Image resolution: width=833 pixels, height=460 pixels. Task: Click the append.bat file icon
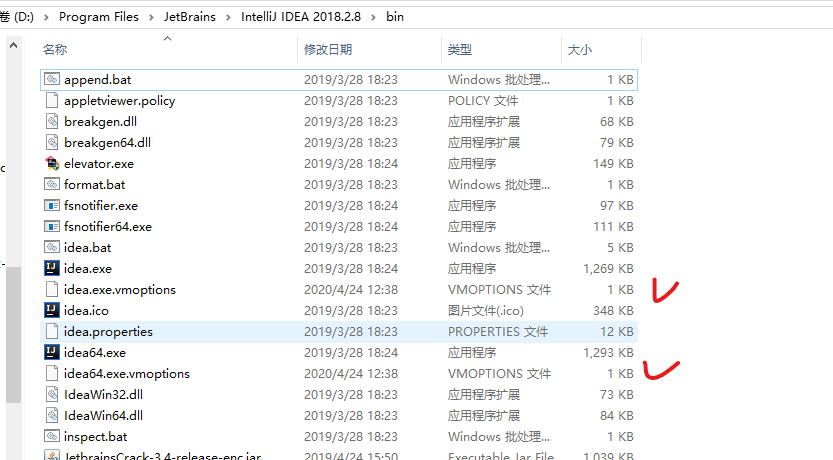coord(52,80)
